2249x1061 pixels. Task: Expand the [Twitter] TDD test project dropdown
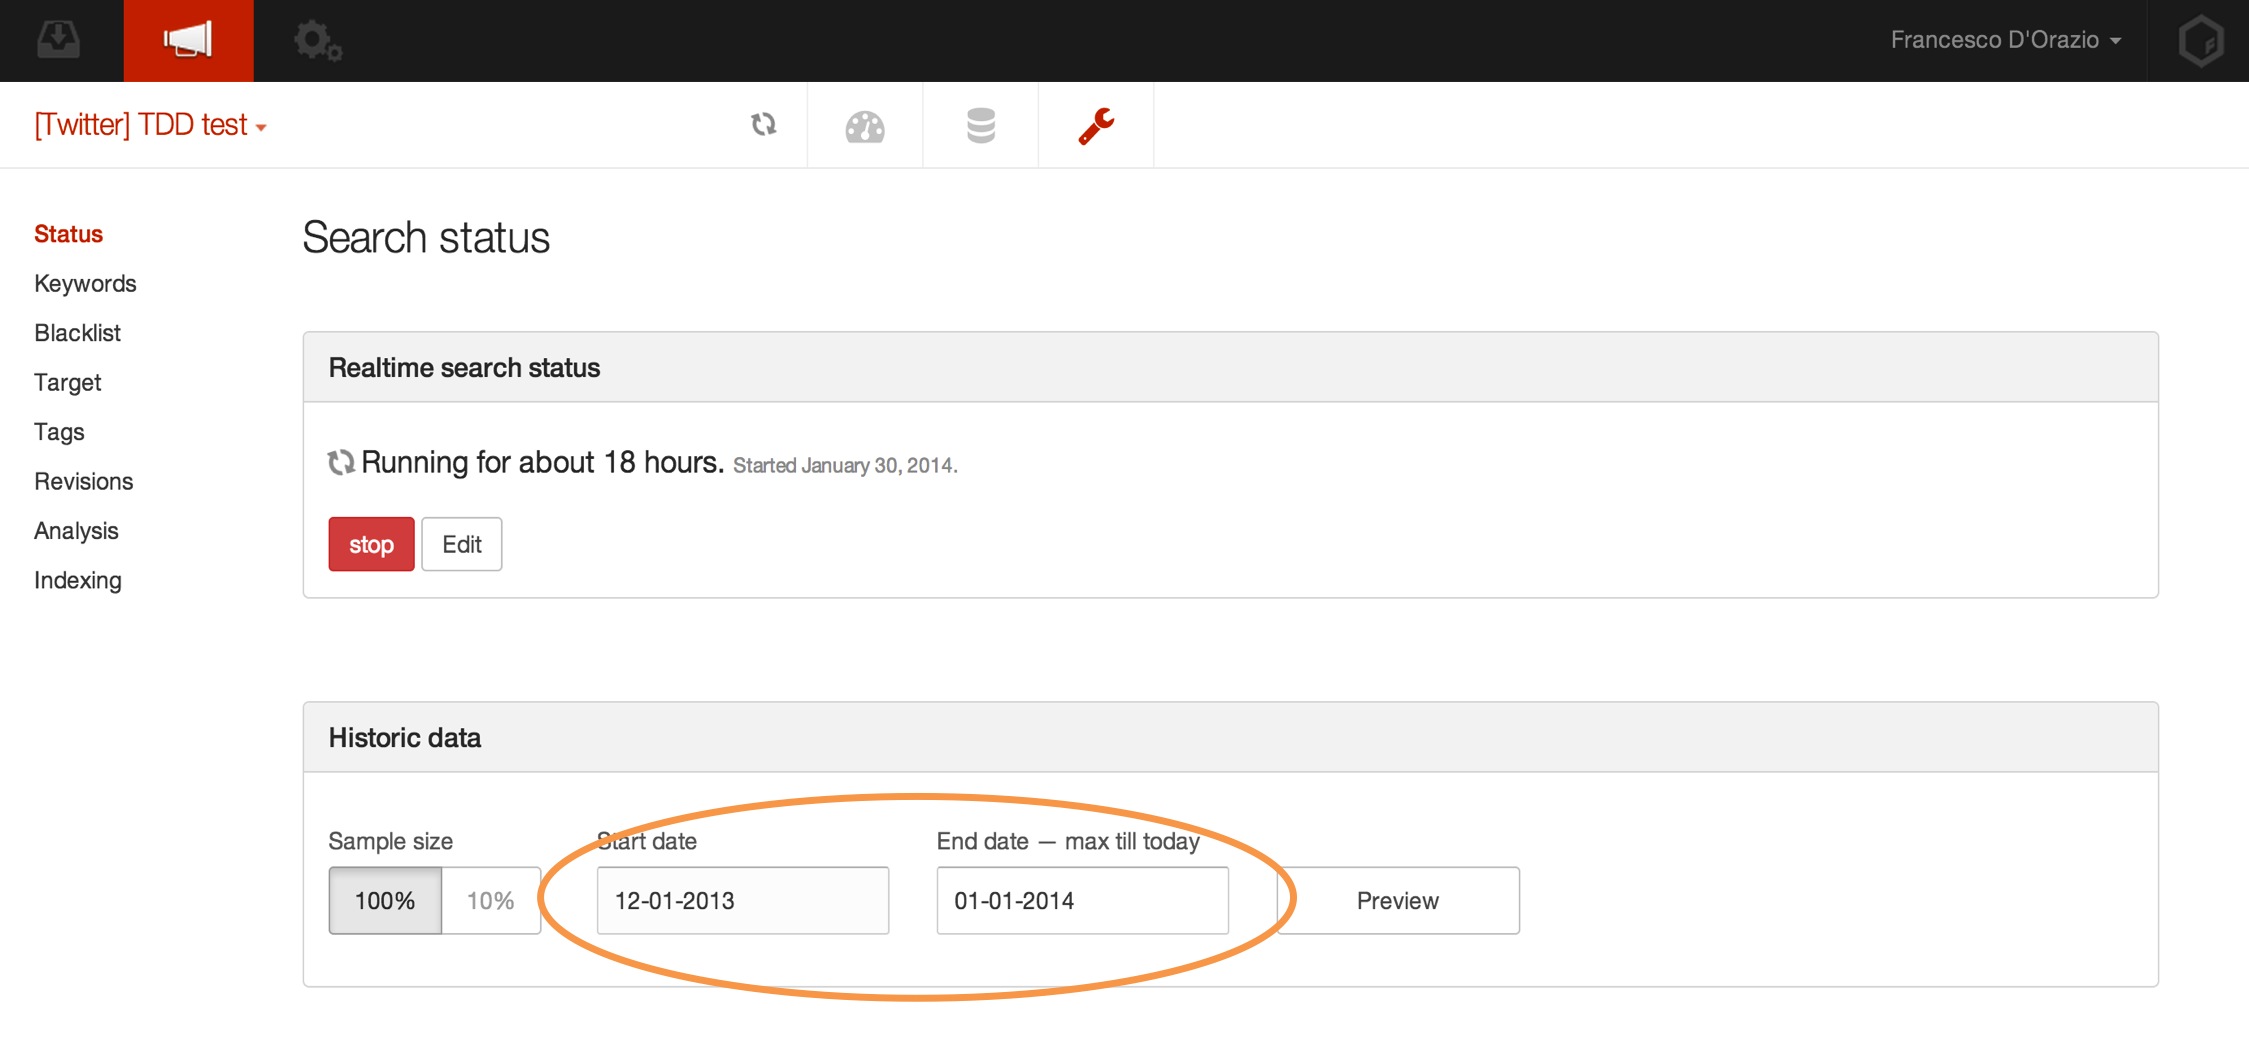click(x=150, y=125)
